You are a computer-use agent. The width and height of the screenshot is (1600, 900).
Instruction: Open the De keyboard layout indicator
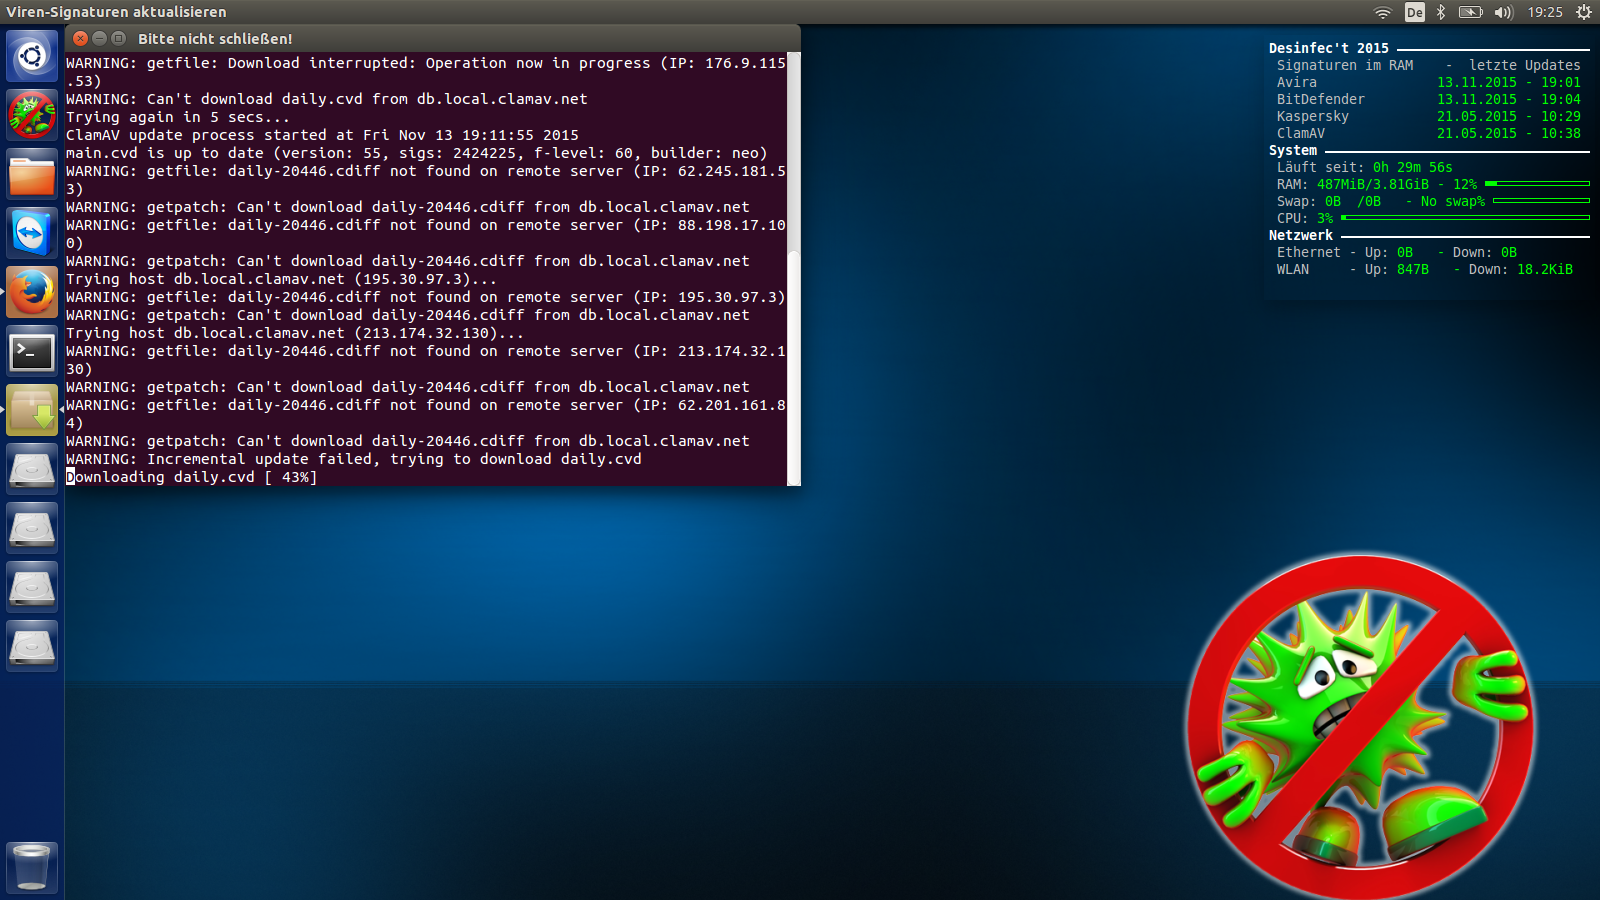point(1414,12)
